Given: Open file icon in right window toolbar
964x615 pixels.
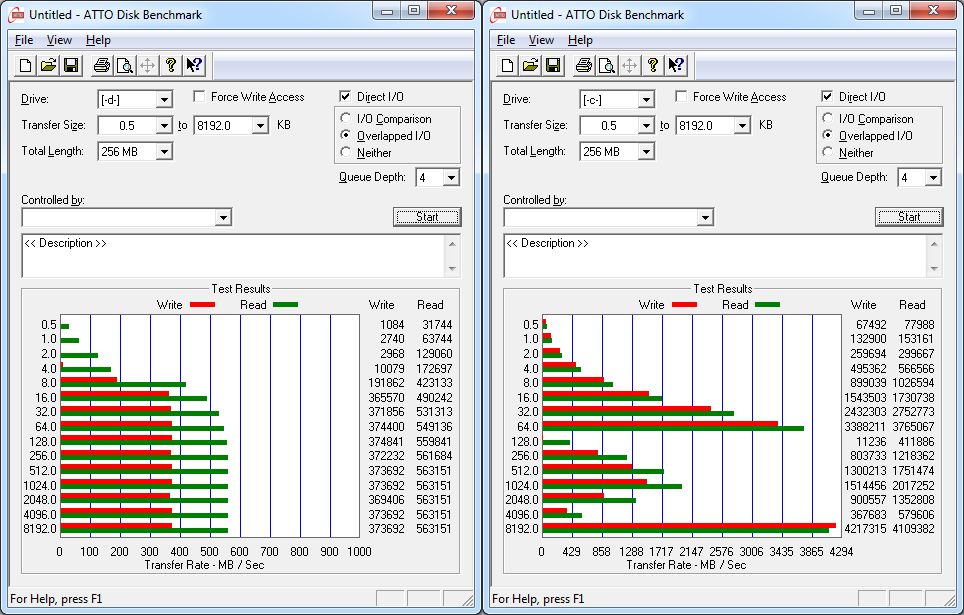Looking at the screenshot, I should pyautogui.click(x=531, y=65).
